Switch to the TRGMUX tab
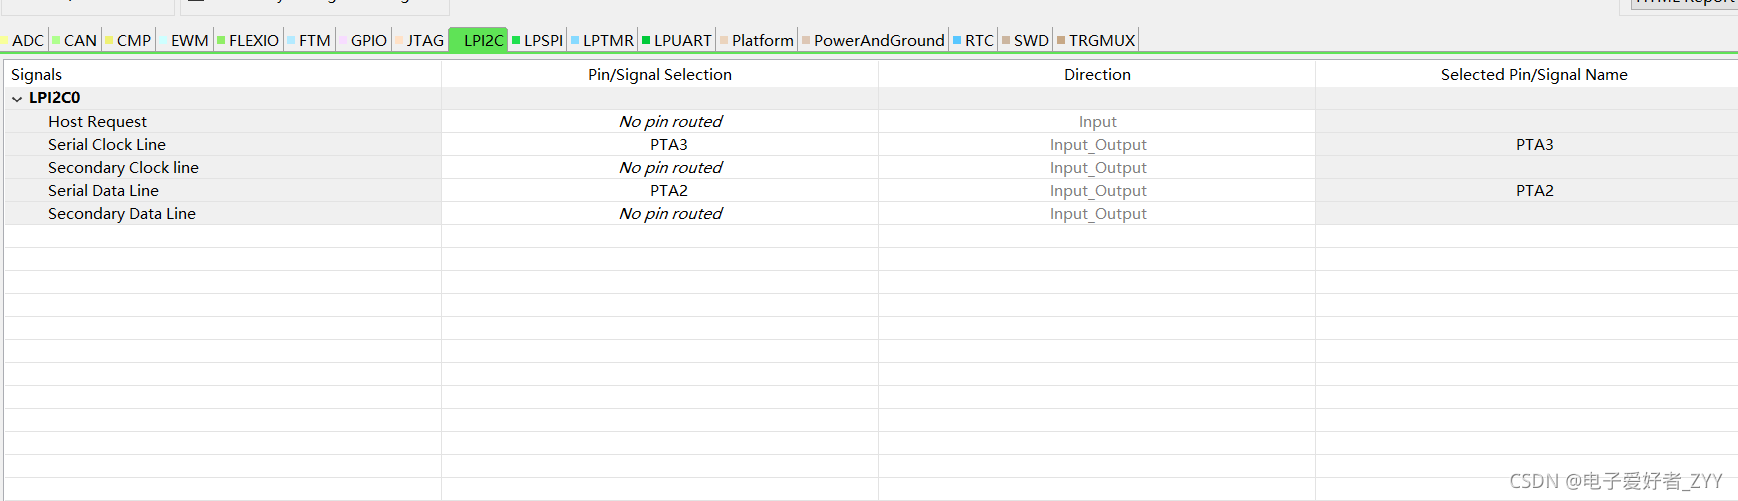Screen dimensions: 1738x501 (1097, 40)
